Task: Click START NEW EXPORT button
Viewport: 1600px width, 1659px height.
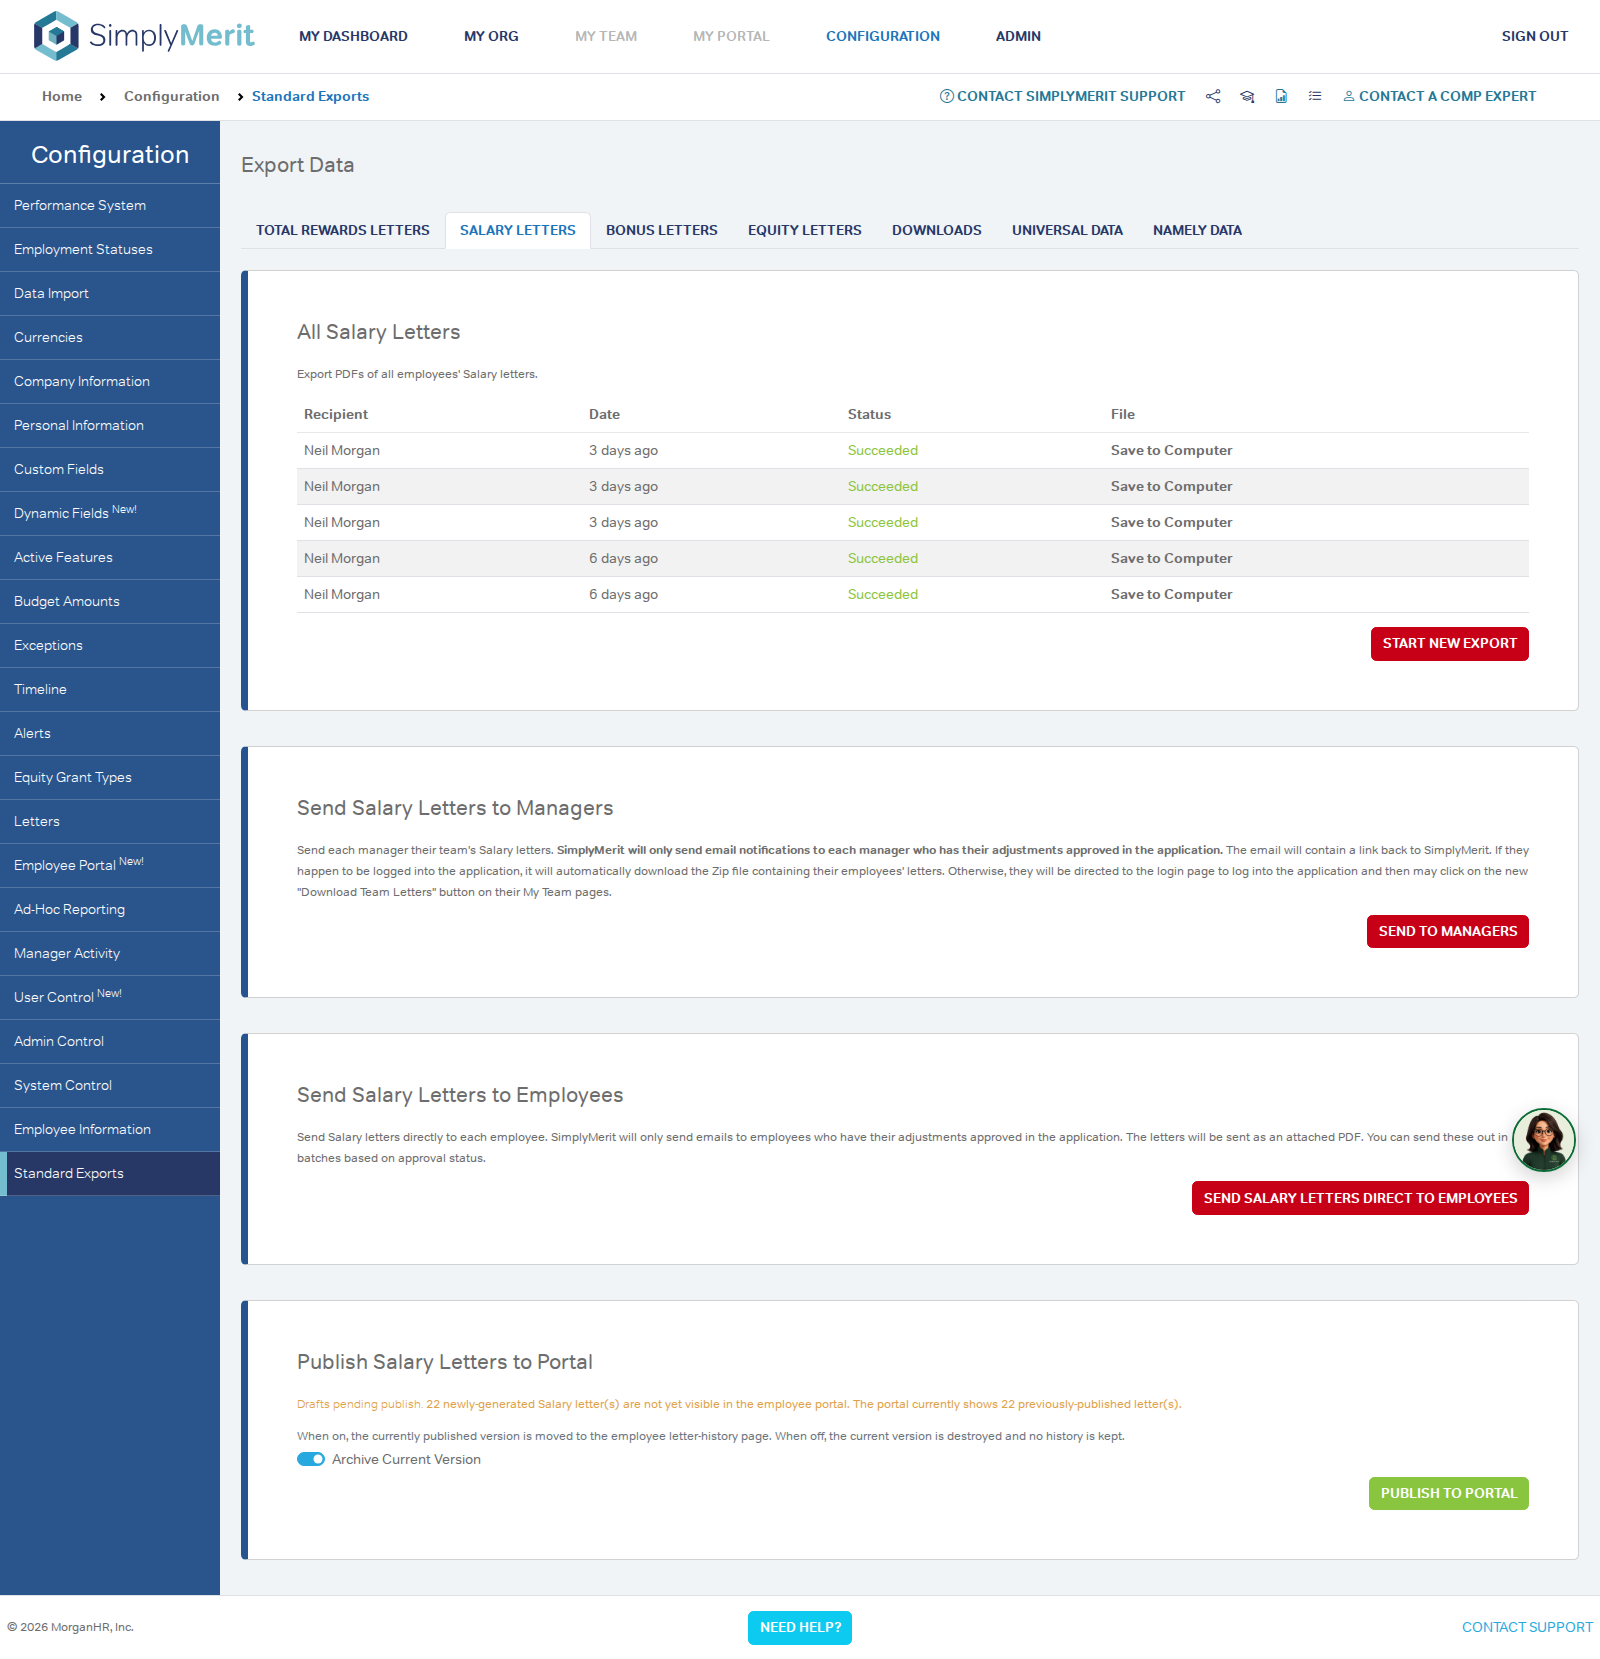Action: tap(1449, 643)
